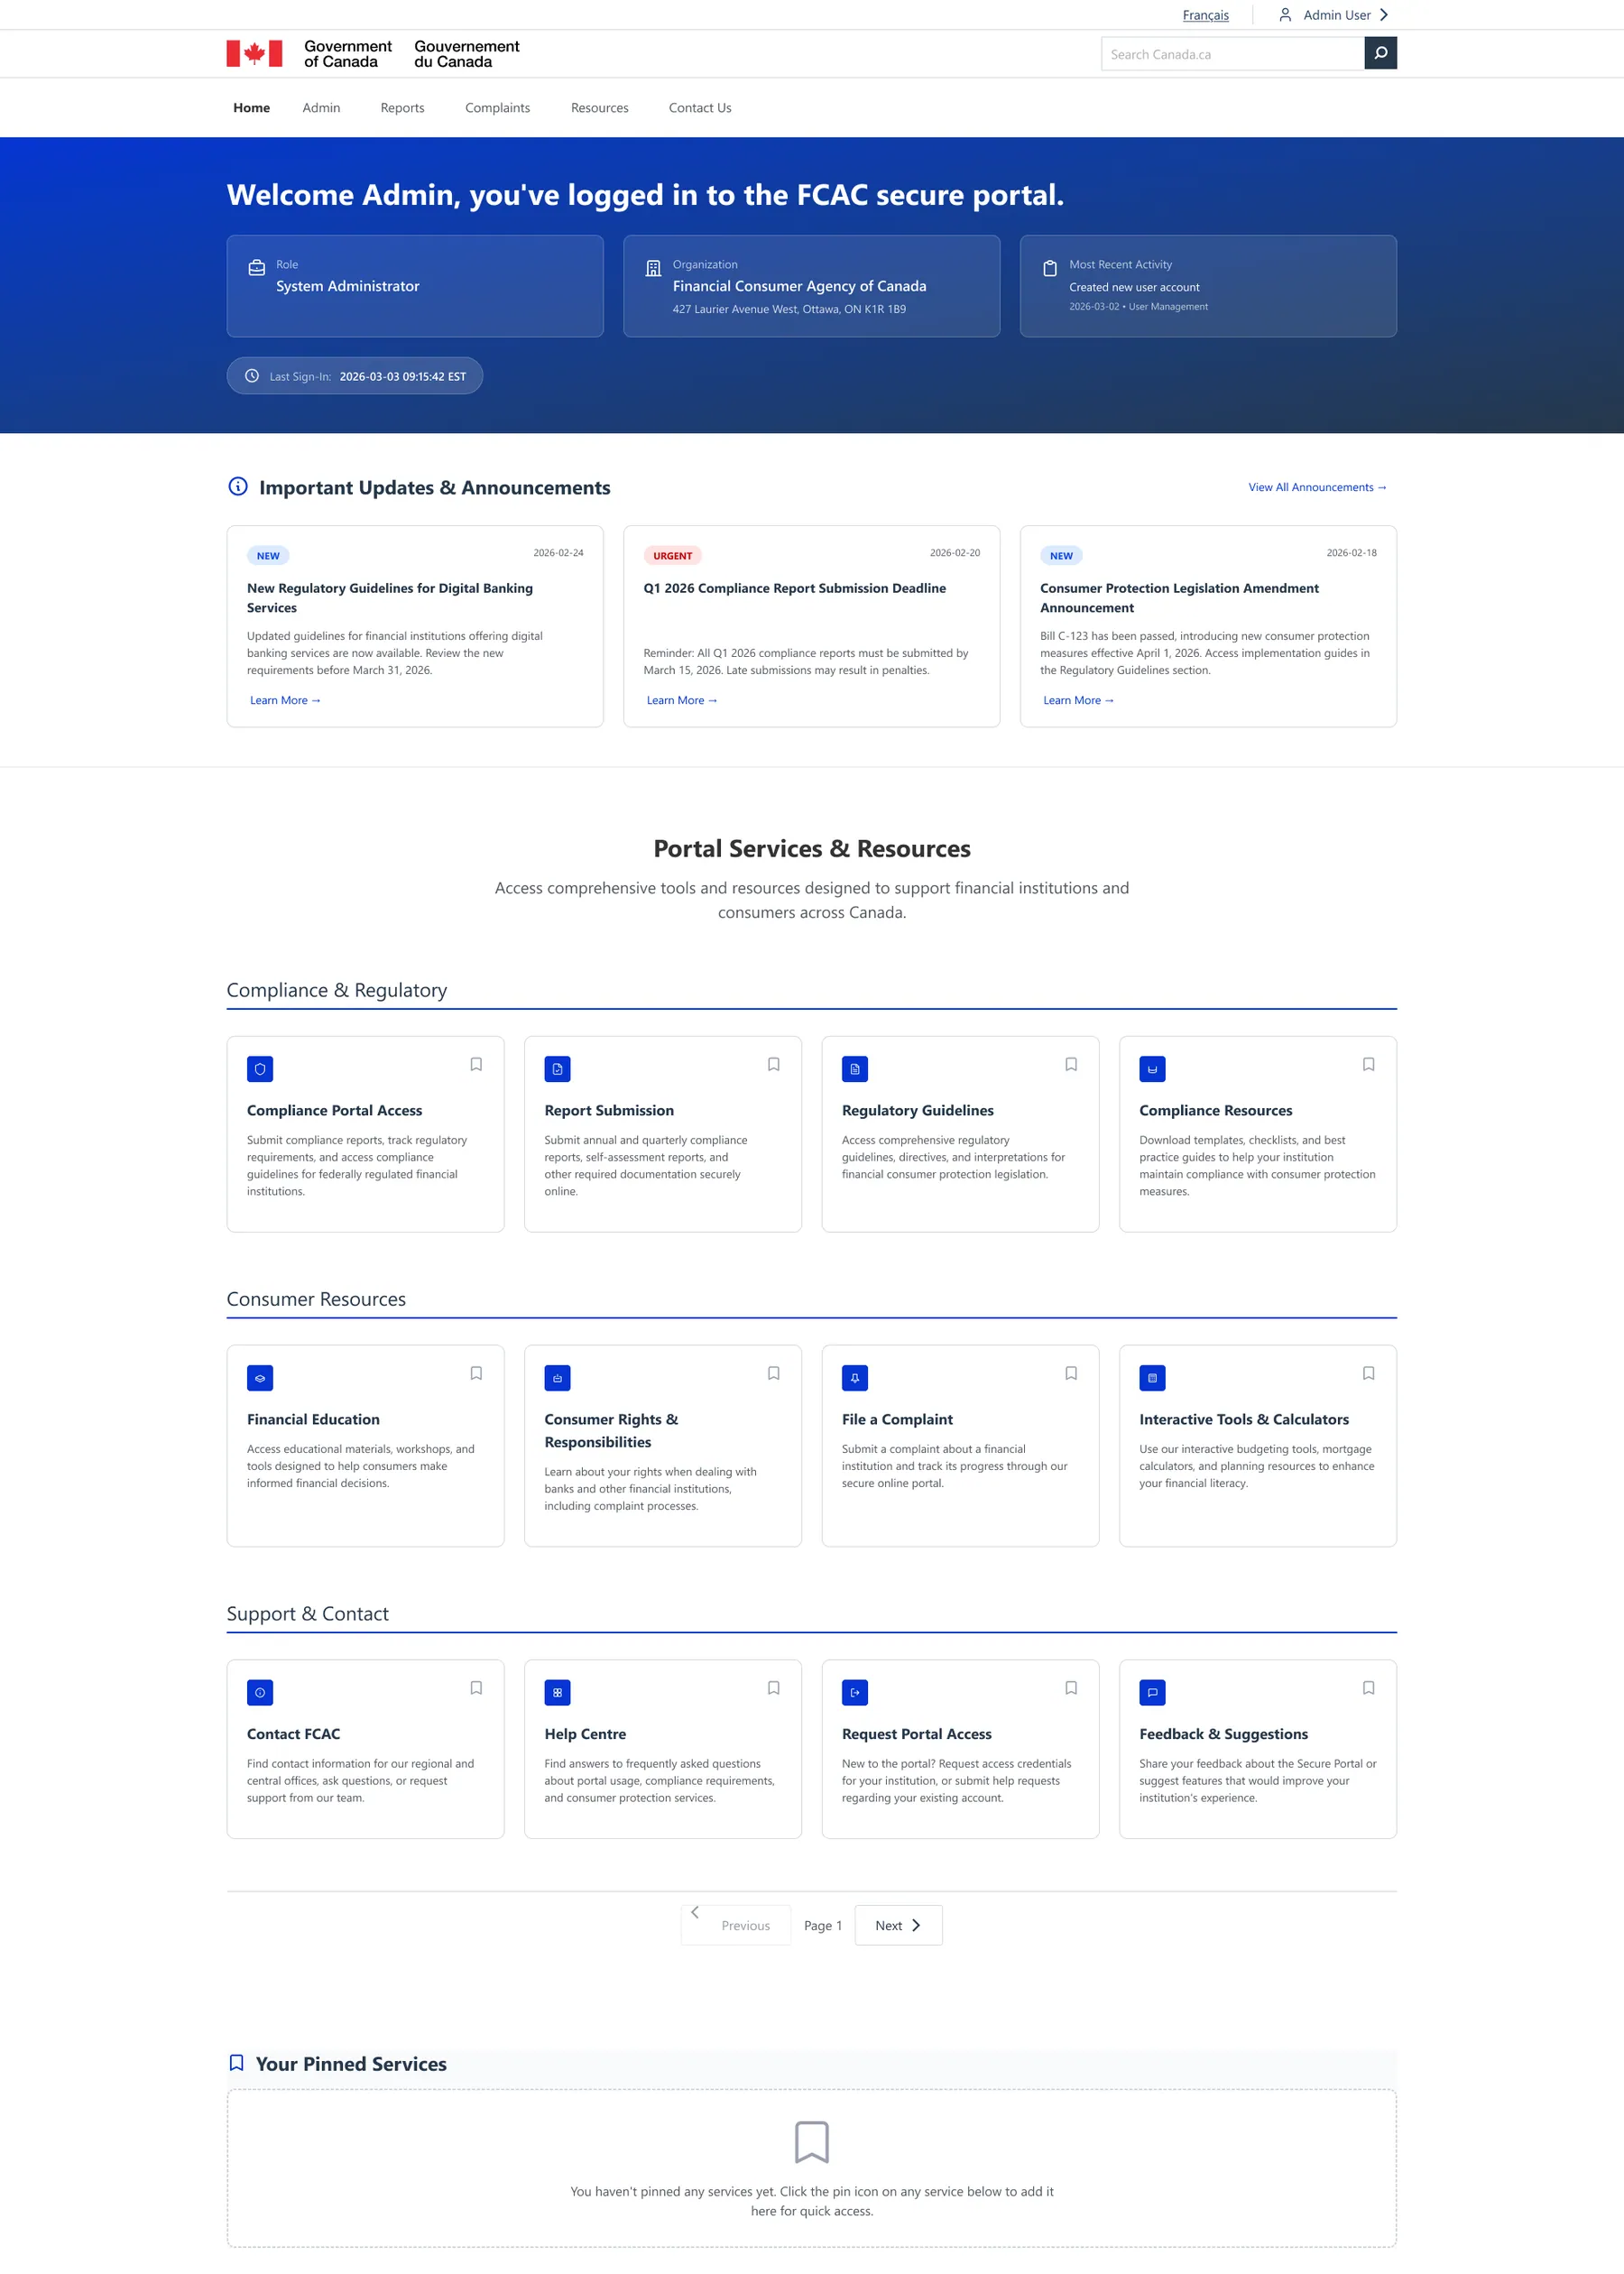Click the Report Submission blue icon
Viewport: 1624px width, 2274px height.
pyautogui.click(x=557, y=1069)
